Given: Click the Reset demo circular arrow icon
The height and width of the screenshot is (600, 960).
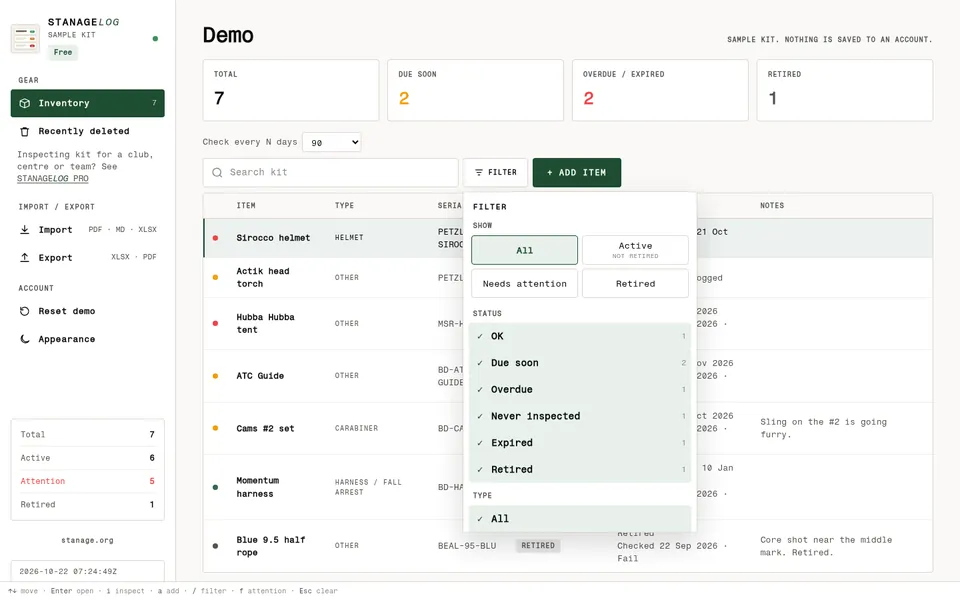Looking at the screenshot, I should pyautogui.click(x=24, y=311).
